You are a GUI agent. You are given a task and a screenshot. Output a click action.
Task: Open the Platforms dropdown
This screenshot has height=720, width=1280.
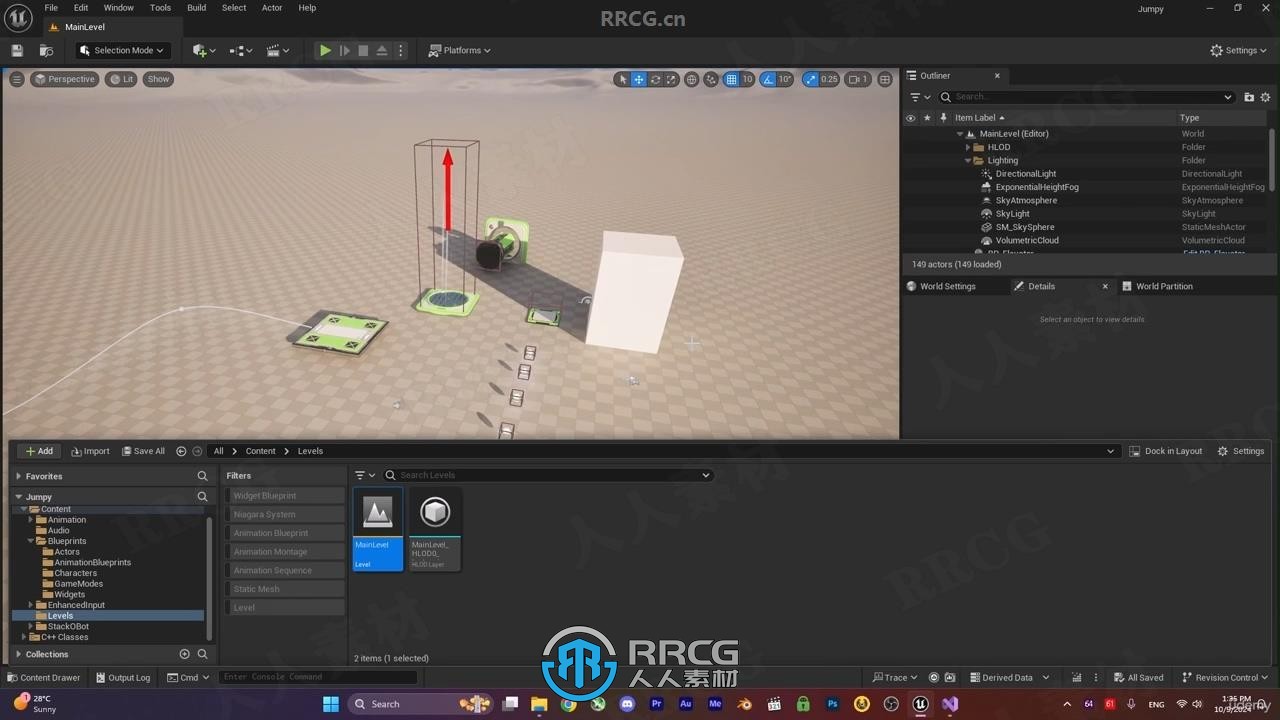[460, 50]
